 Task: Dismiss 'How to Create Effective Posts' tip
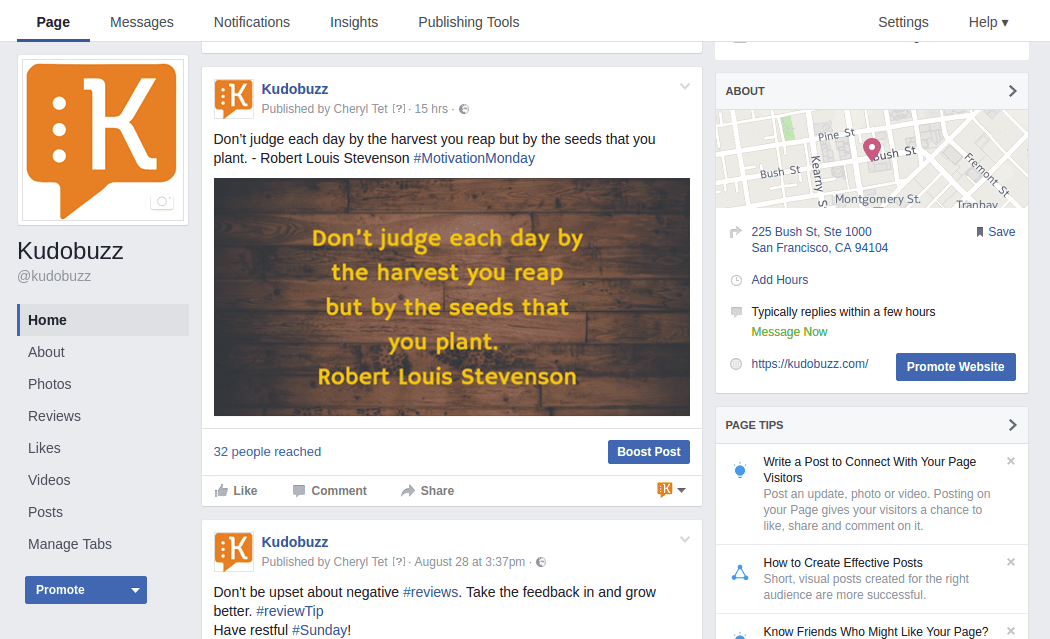tap(1011, 562)
